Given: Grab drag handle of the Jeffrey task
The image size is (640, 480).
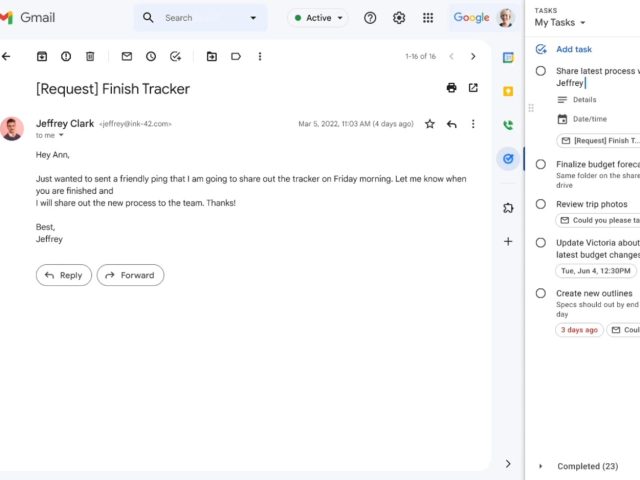Looking at the screenshot, I should [531, 108].
